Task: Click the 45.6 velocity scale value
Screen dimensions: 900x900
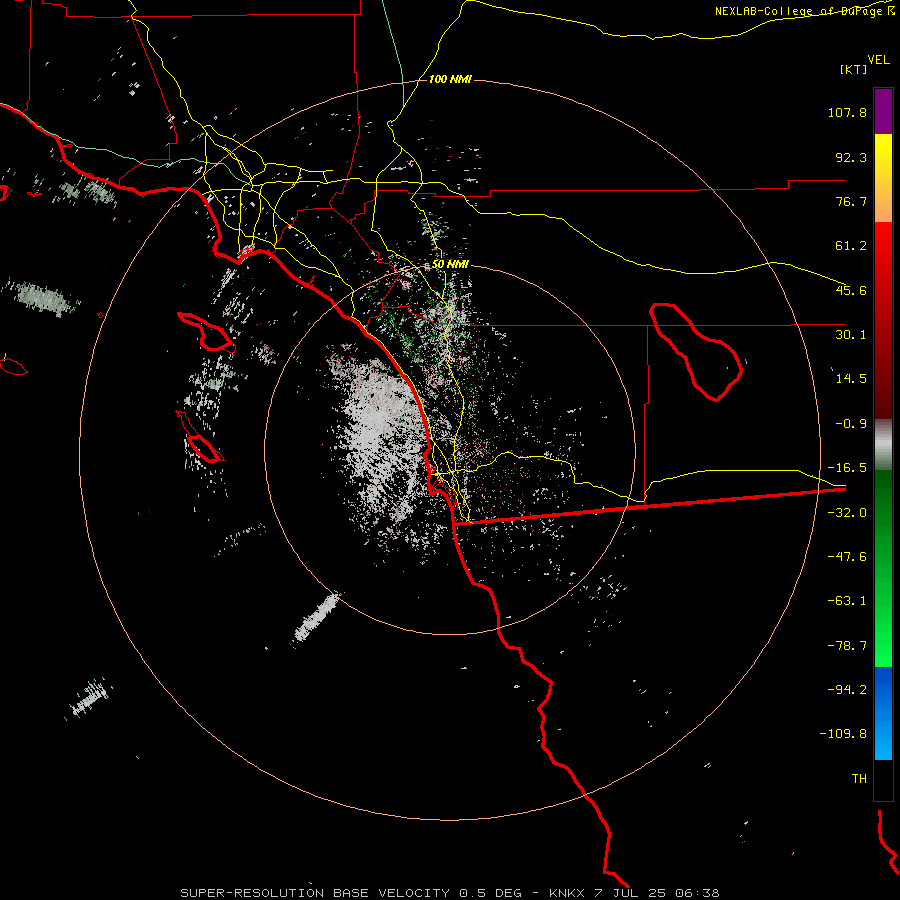Action: (x=851, y=290)
